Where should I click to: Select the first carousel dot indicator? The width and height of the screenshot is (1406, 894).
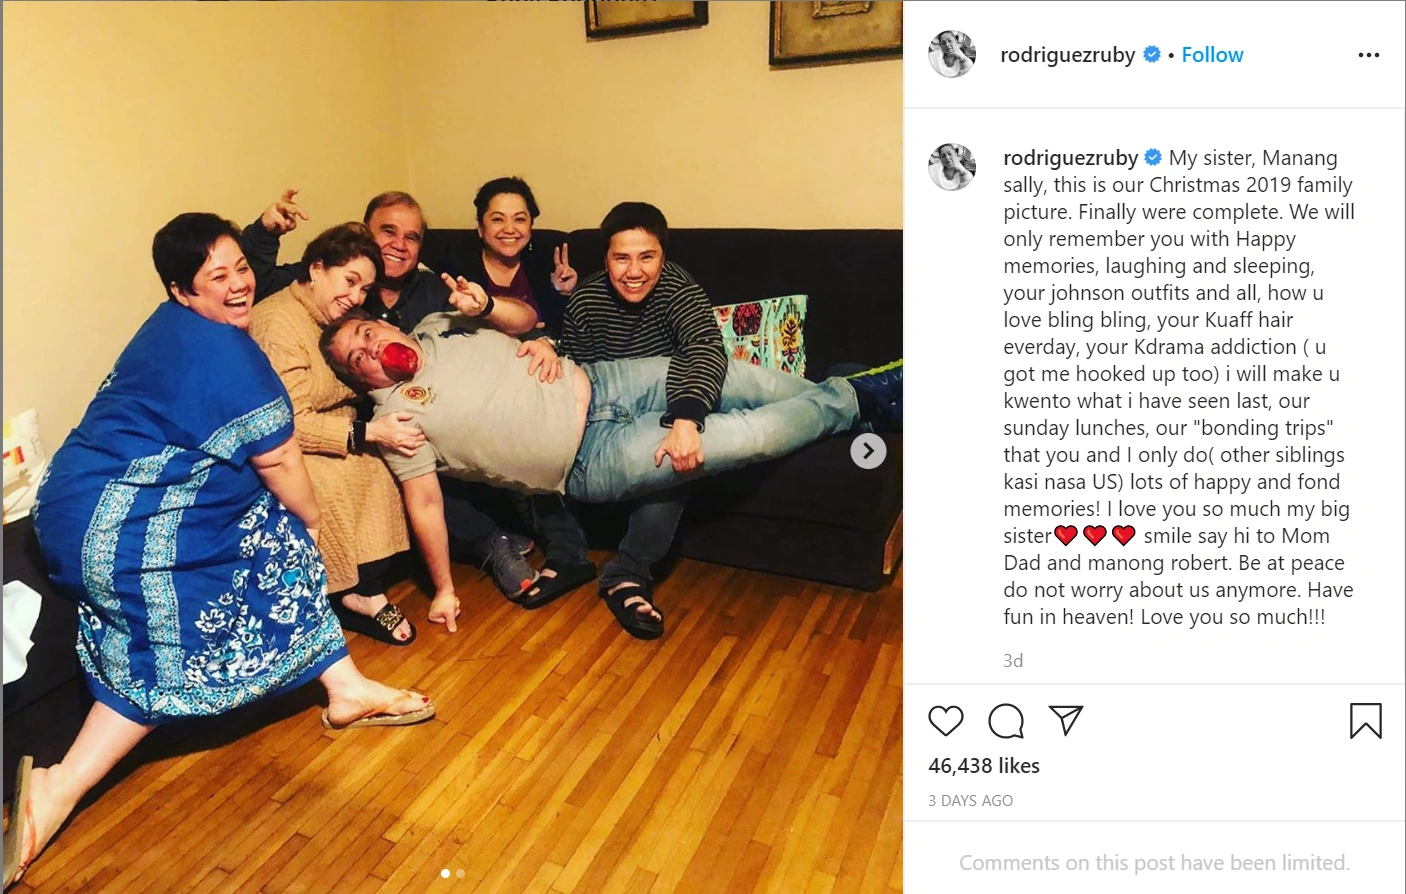(x=445, y=874)
